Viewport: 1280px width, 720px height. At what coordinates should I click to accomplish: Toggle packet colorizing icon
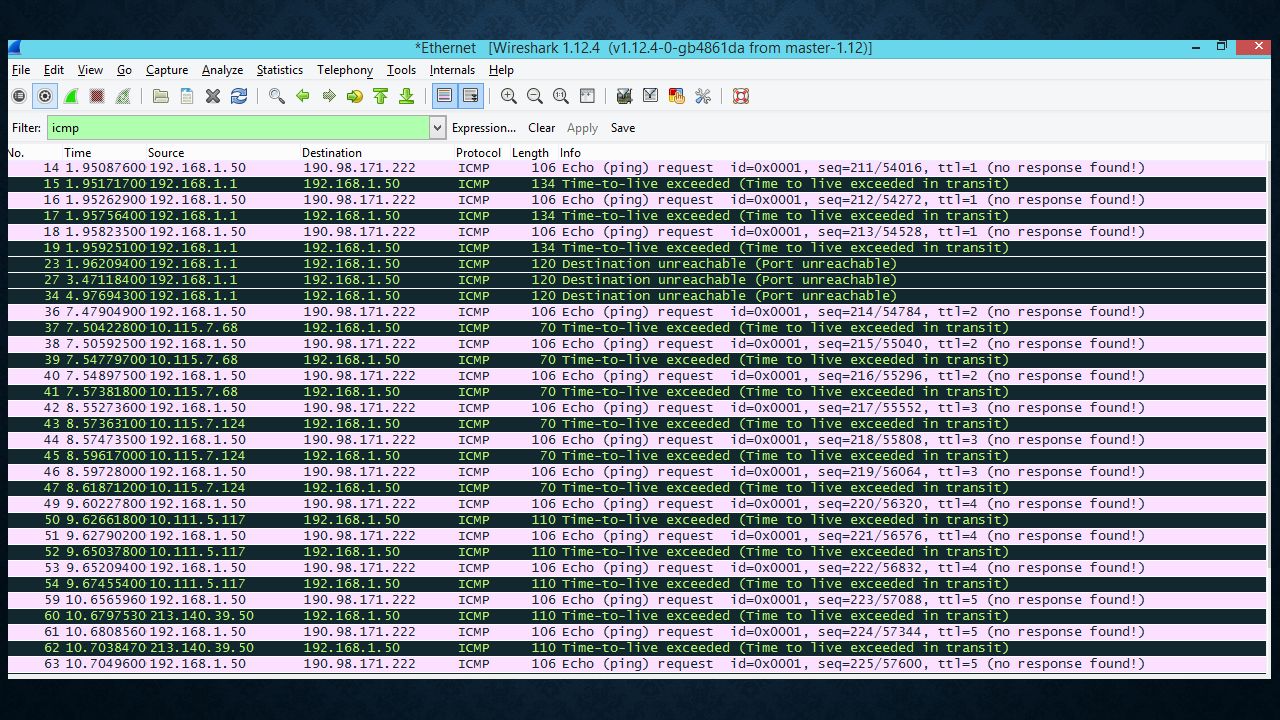click(x=444, y=96)
